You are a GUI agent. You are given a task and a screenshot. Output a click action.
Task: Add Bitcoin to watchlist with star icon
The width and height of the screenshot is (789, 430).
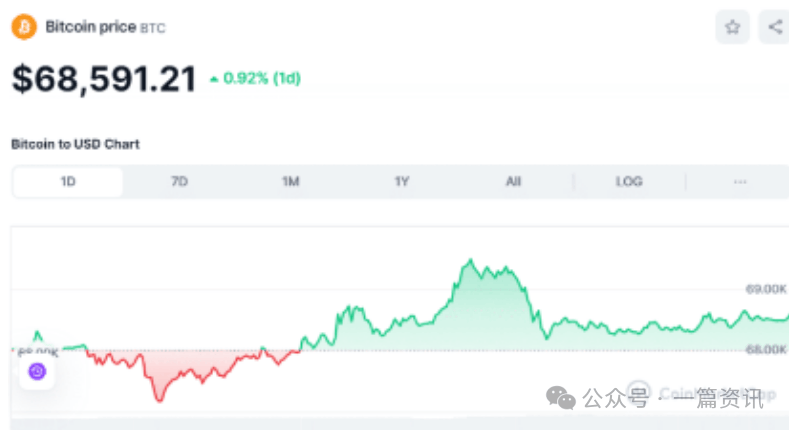tap(733, 27)
